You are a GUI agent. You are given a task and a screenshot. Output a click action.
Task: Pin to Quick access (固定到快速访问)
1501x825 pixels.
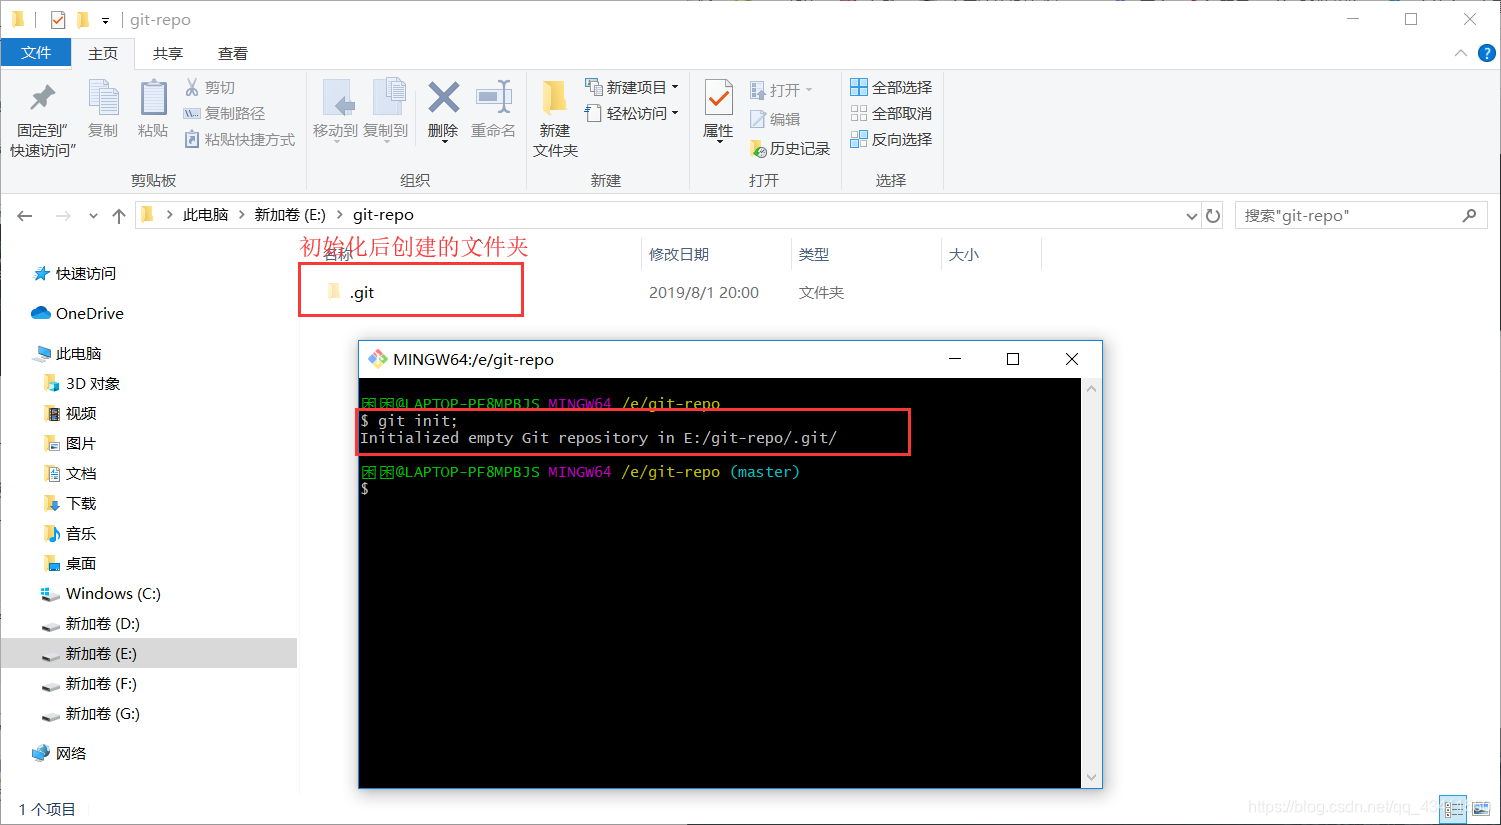tap(43, 118)
